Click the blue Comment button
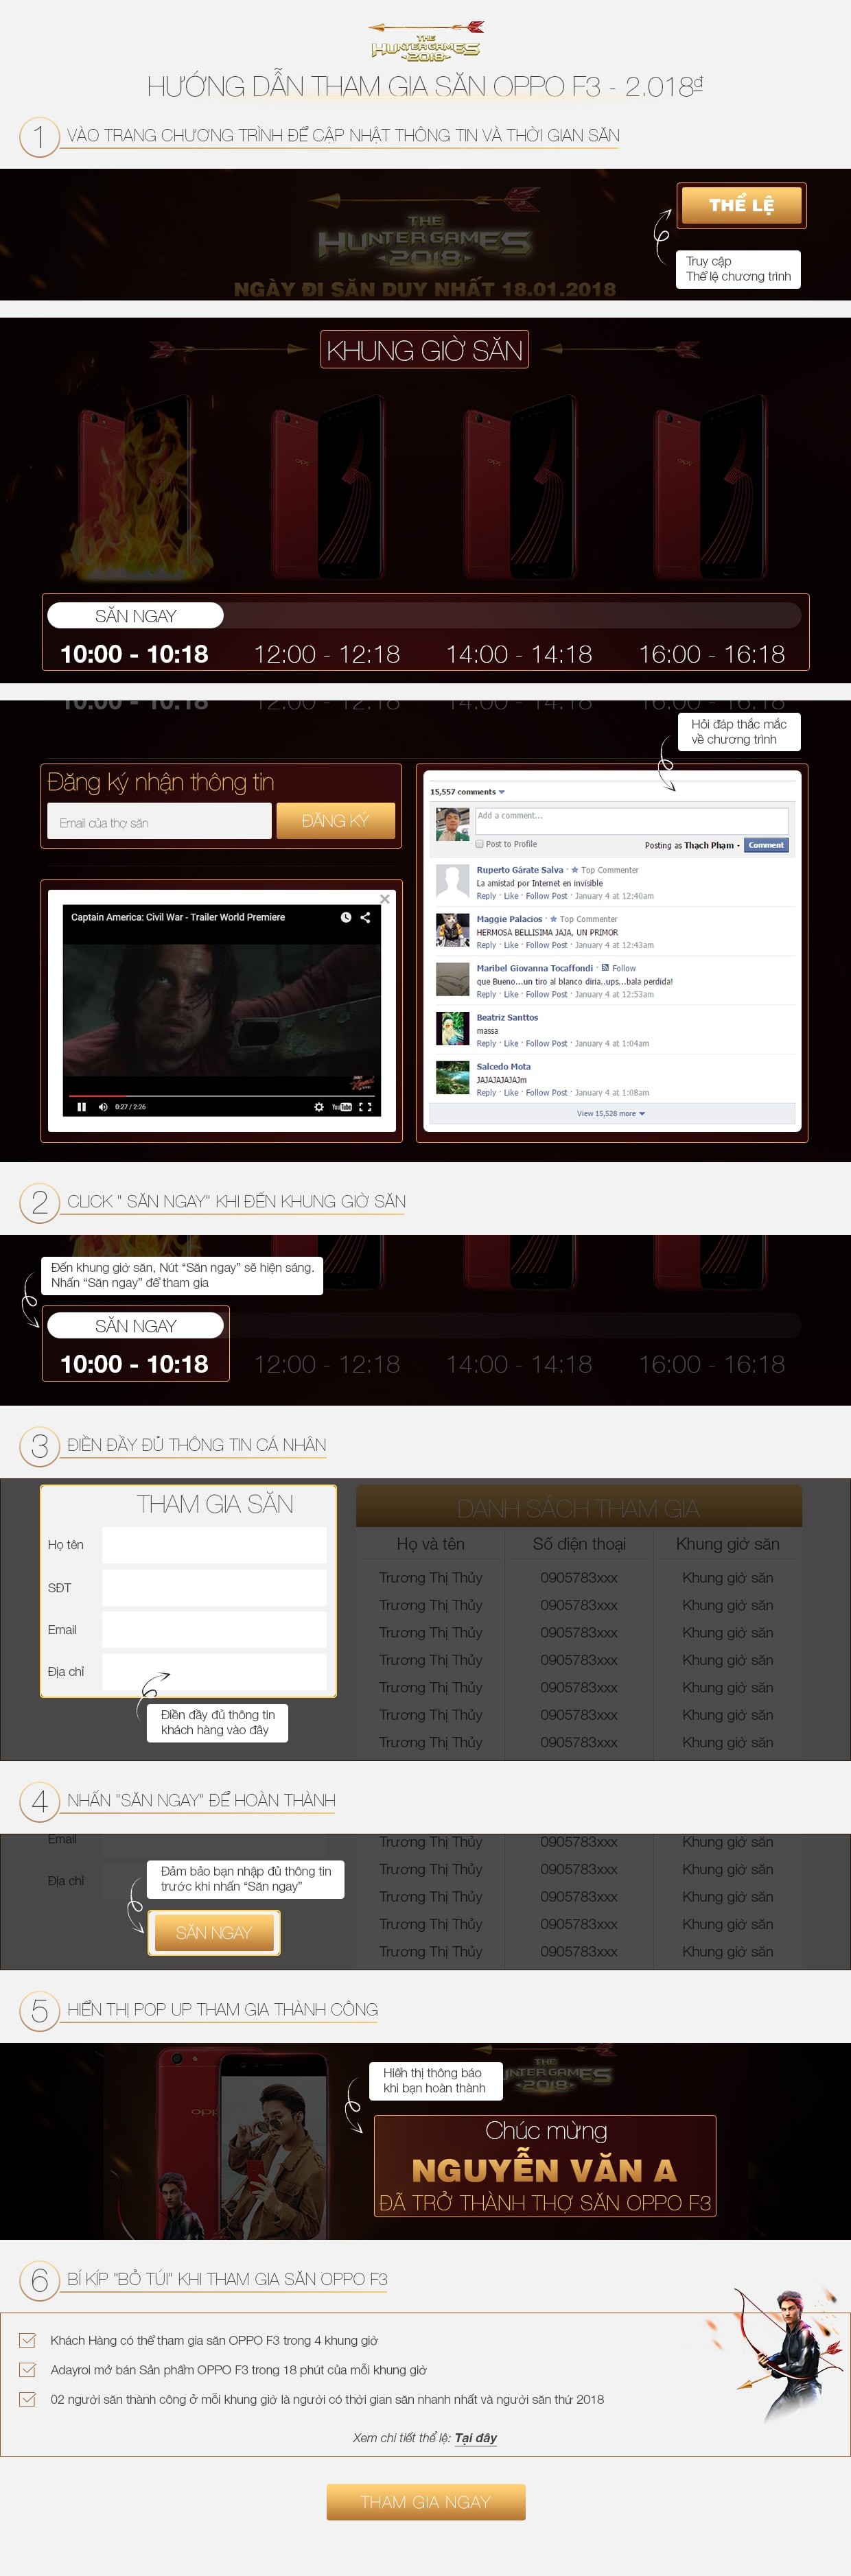This screenshot has height=2576, width=851. (x=766, y=845)
